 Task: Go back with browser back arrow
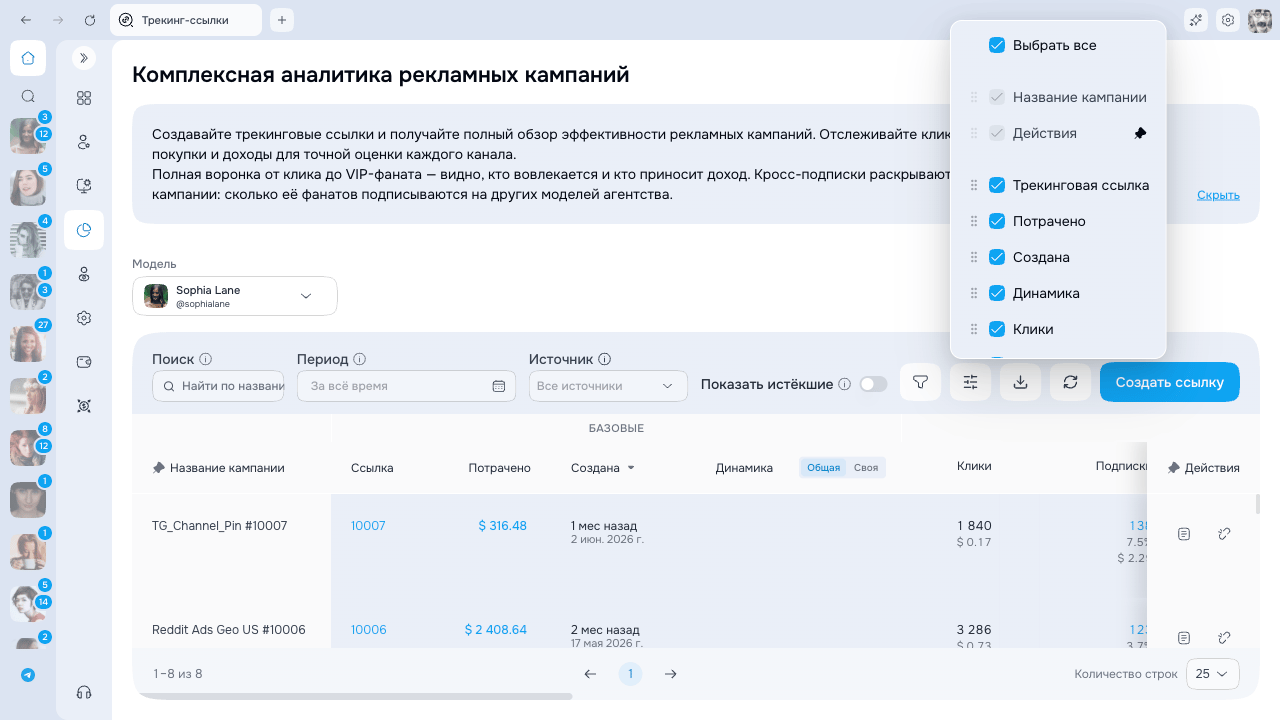pos(26,20)
